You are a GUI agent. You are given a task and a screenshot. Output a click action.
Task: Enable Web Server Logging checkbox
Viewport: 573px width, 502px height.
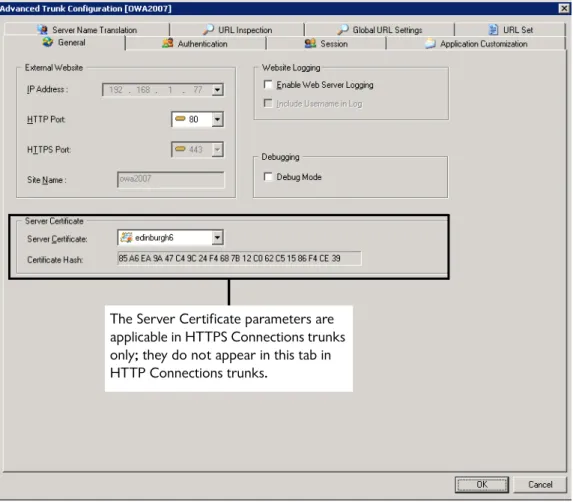point(268,84)
